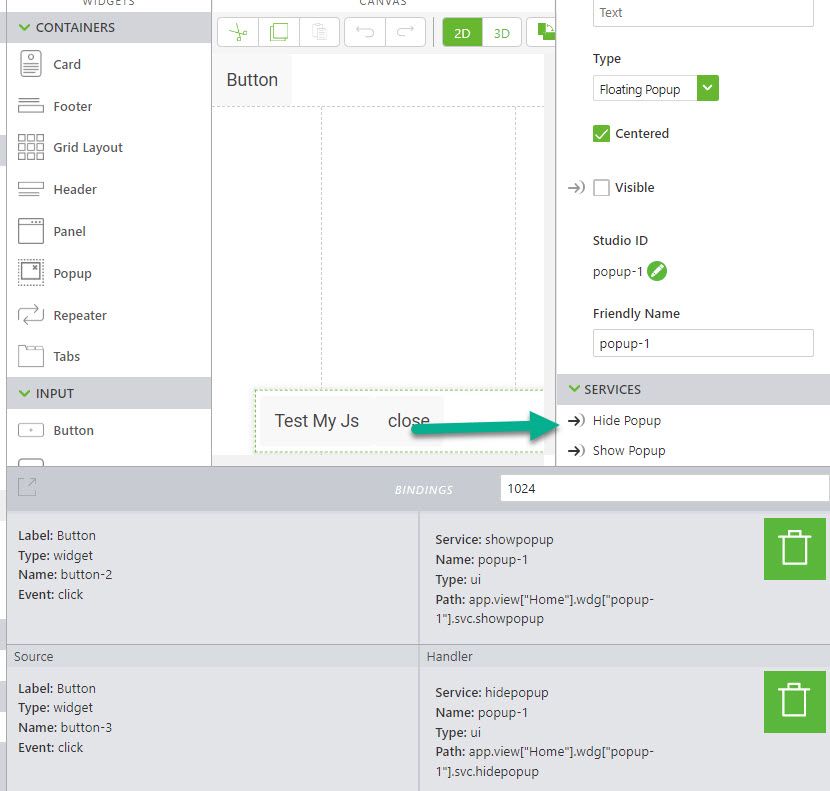The image size is (830, 791).
Task: Click the popup-1 Studio ID text
Action: (x=618, y=272)
